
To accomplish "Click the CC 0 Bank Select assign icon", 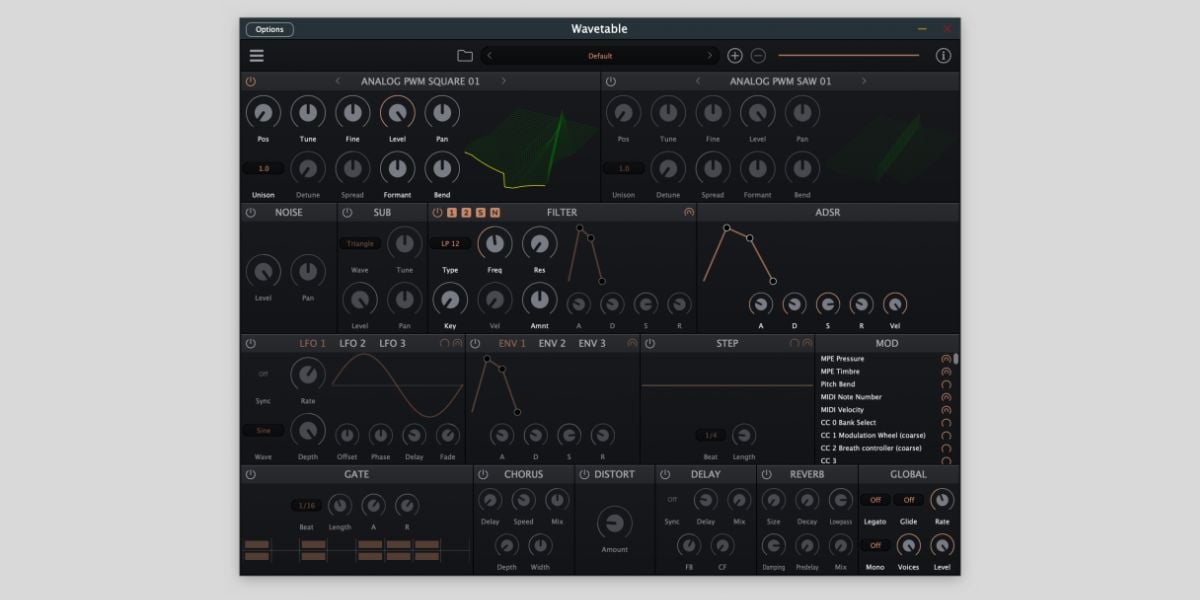I will point(945,423).
